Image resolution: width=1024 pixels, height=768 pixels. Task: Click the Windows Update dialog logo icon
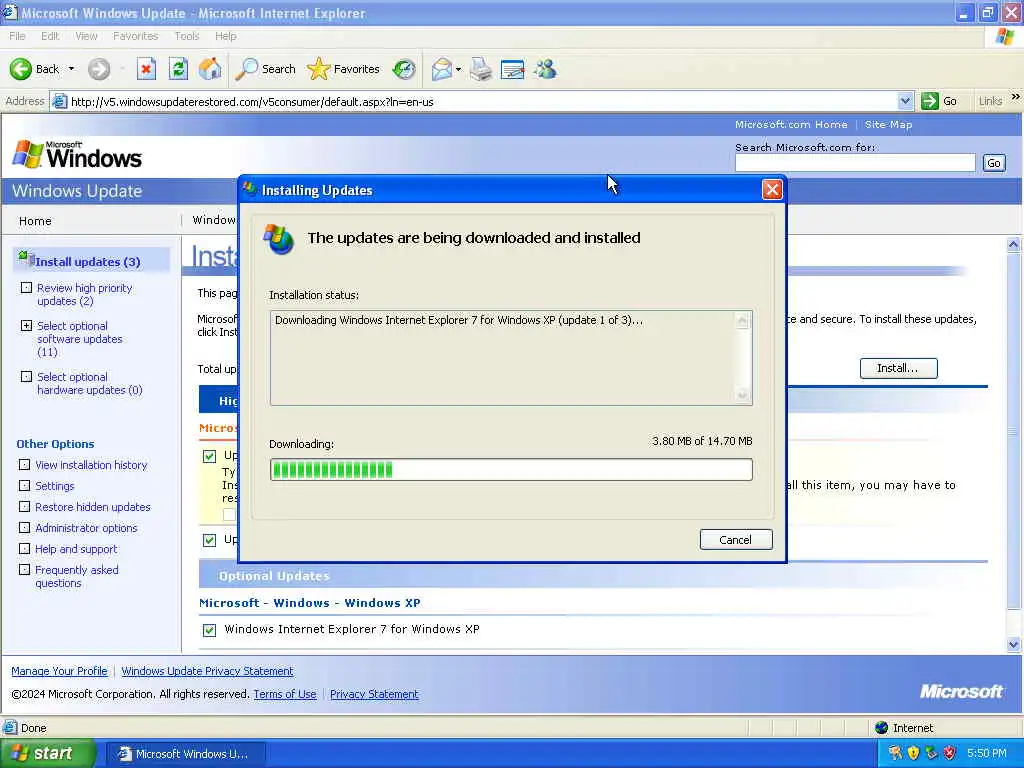(x=278, y=239)
